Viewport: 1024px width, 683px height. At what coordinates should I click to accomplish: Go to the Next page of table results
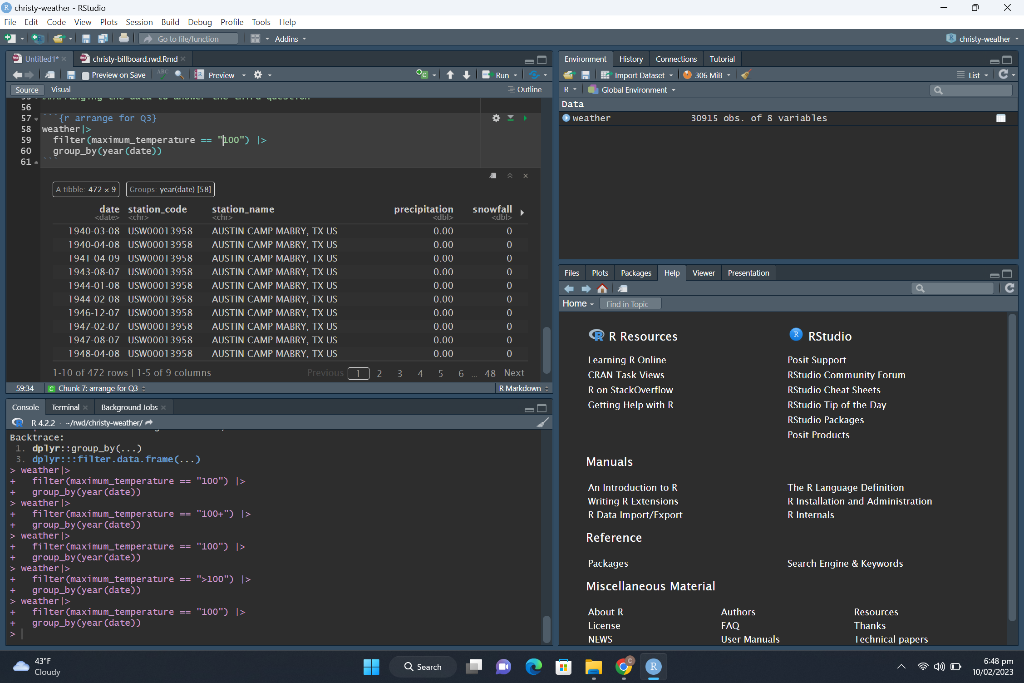pos(514,373)
